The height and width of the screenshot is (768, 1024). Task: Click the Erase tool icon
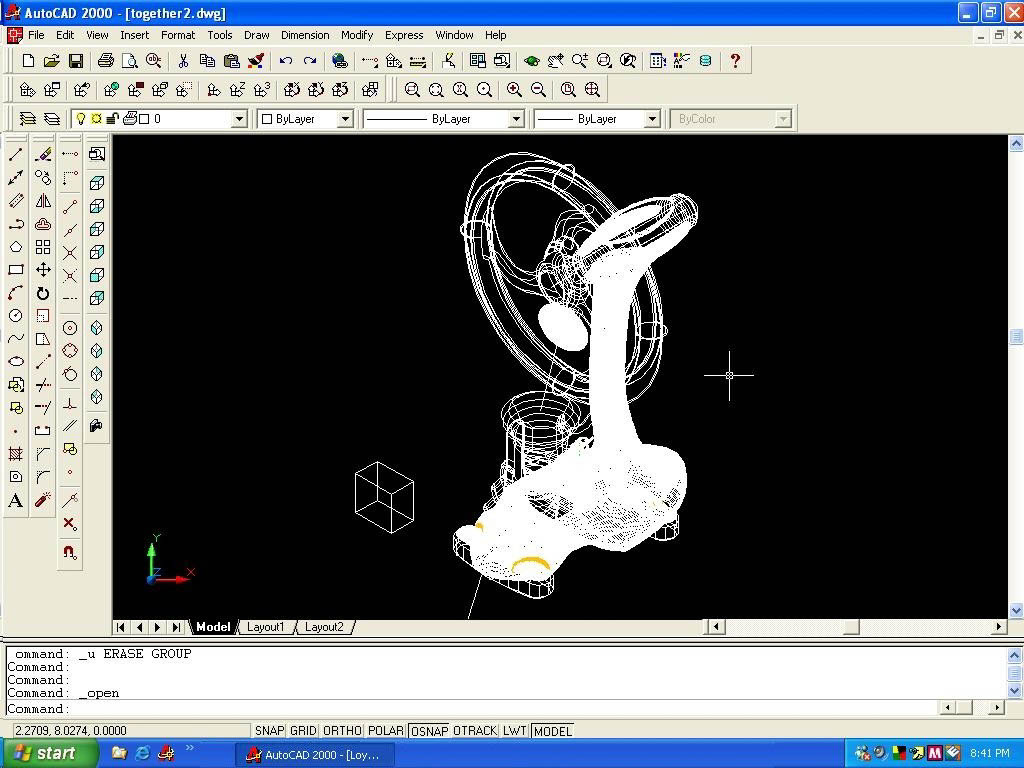point(43,154)
